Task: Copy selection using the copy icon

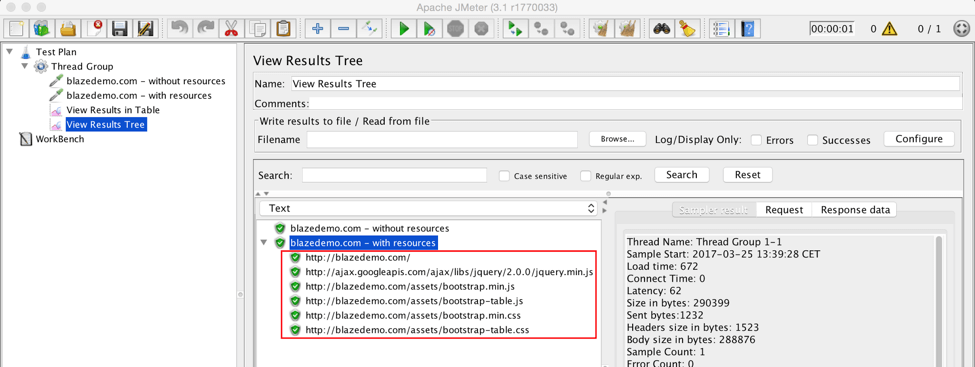Action: pos(257,29)
